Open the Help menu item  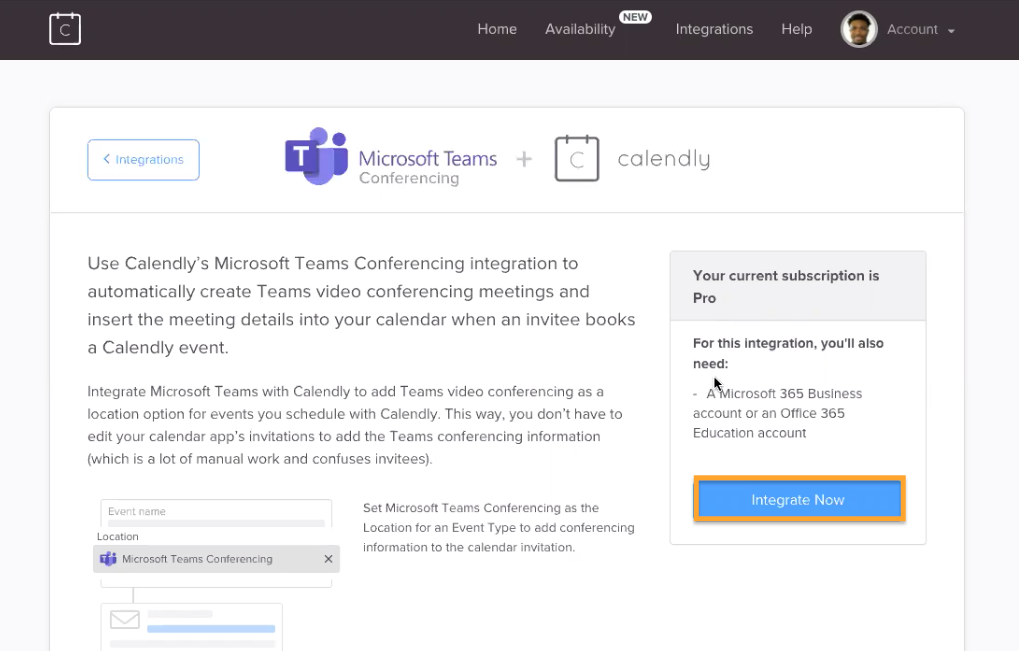pyautogui.click(x=796, y=29)
